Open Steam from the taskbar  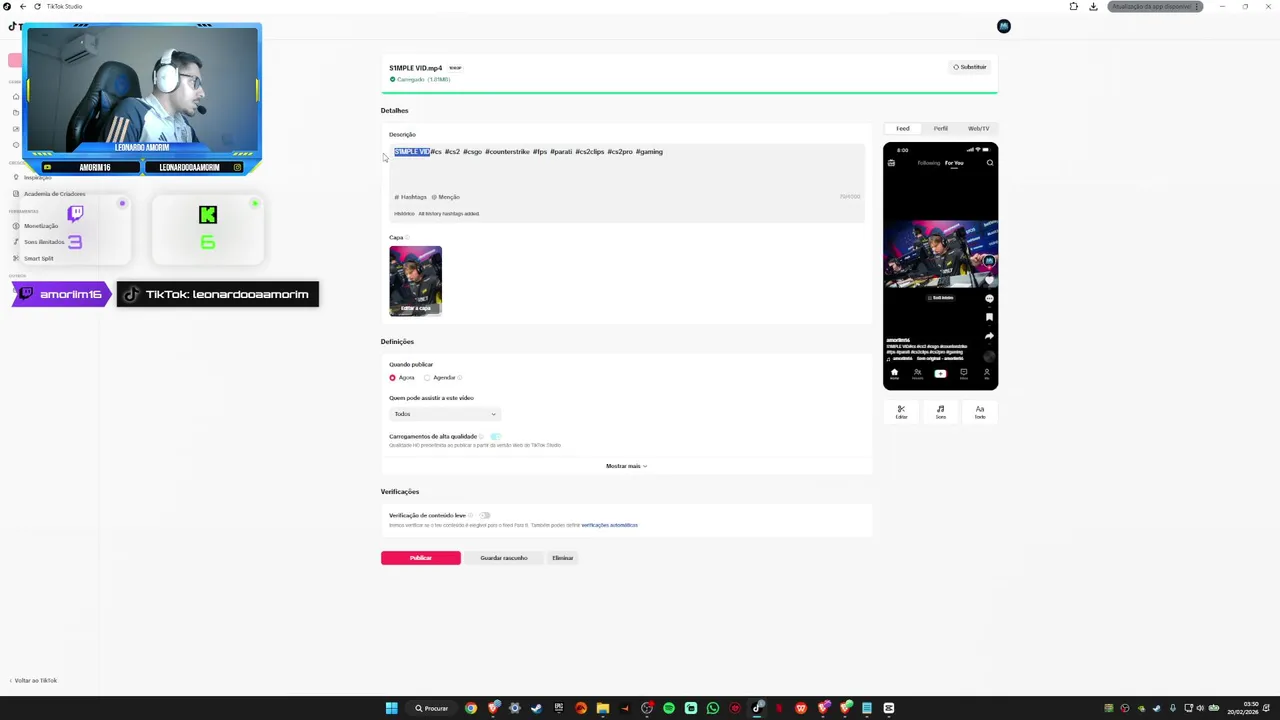(x=537, y=708)
